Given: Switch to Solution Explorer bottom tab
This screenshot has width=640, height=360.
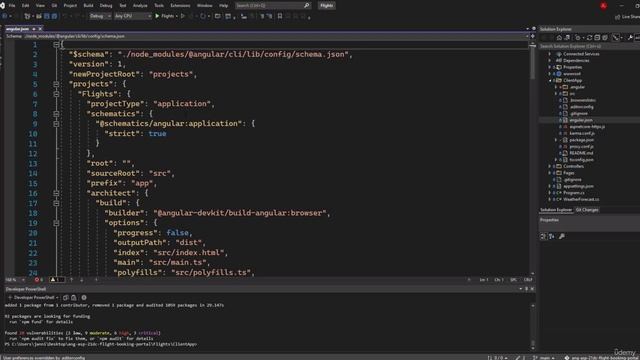Looking at the screenshot, I should 556,210.
